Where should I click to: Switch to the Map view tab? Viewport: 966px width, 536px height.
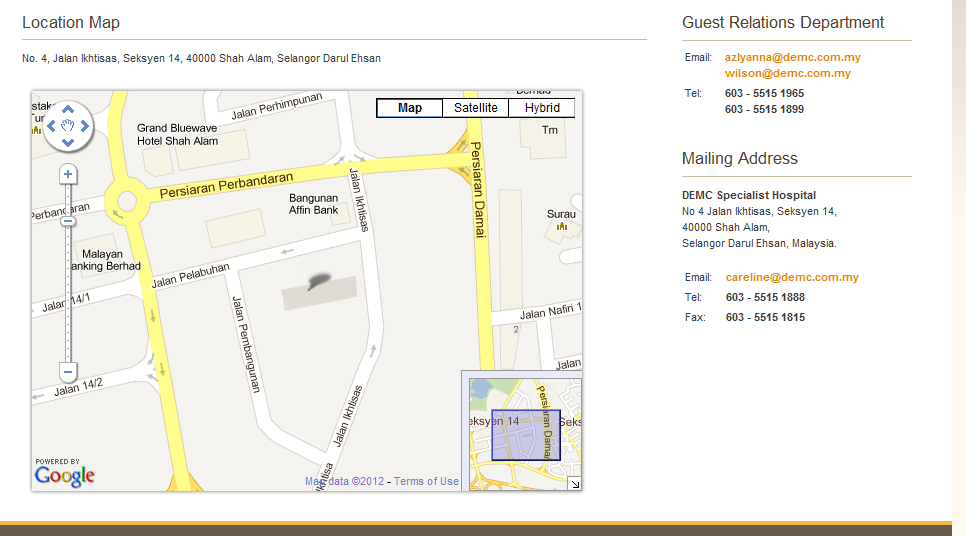pos(410,108)
